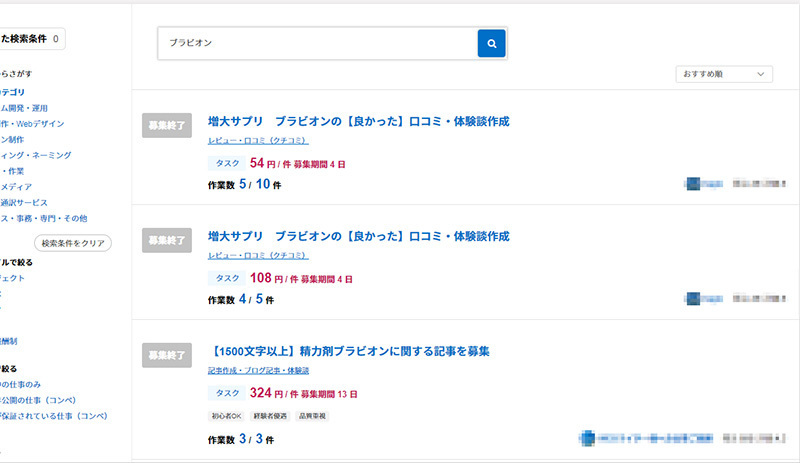Filter by 保証されている仕事（コンペ）
The width and height of the screenshot is (800, 463).
pos(54,416)
